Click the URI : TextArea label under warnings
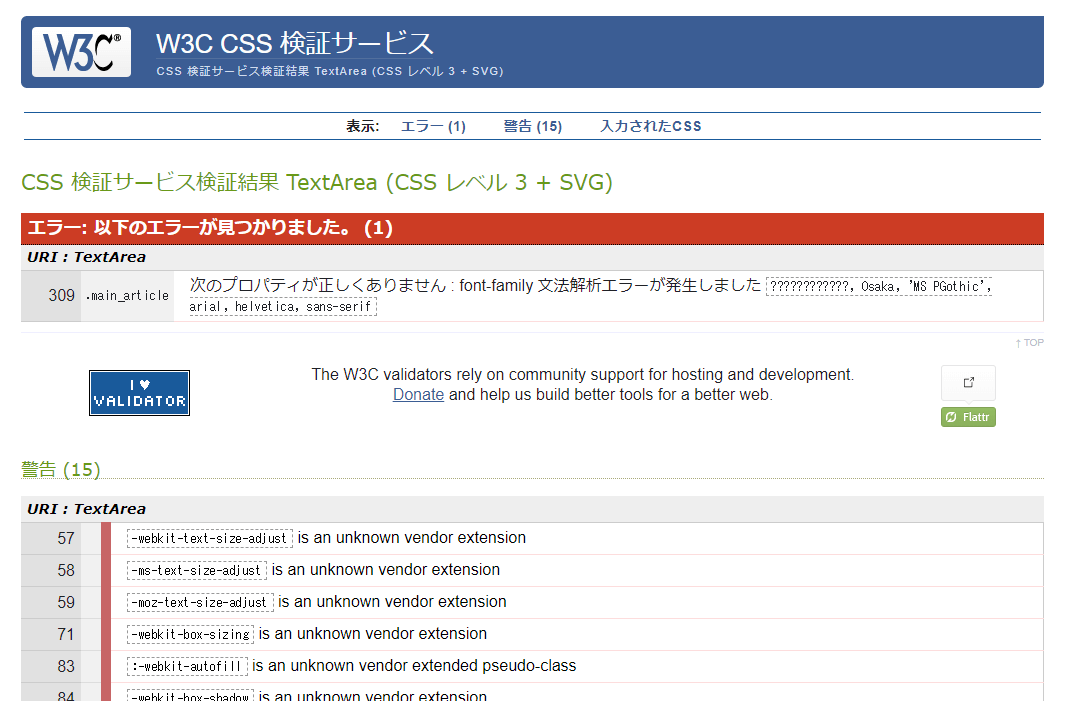 tap(86, 509)
